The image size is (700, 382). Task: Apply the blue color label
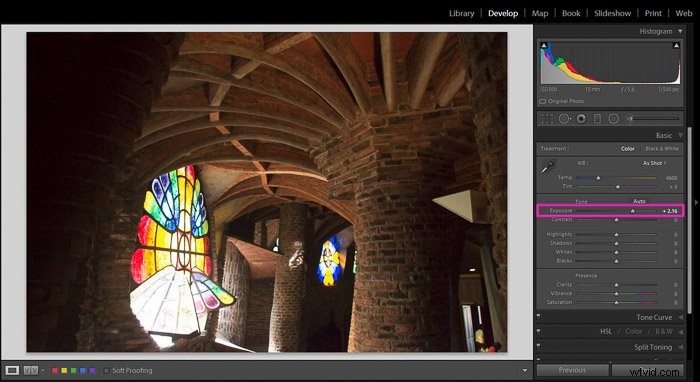pos(83,370)
